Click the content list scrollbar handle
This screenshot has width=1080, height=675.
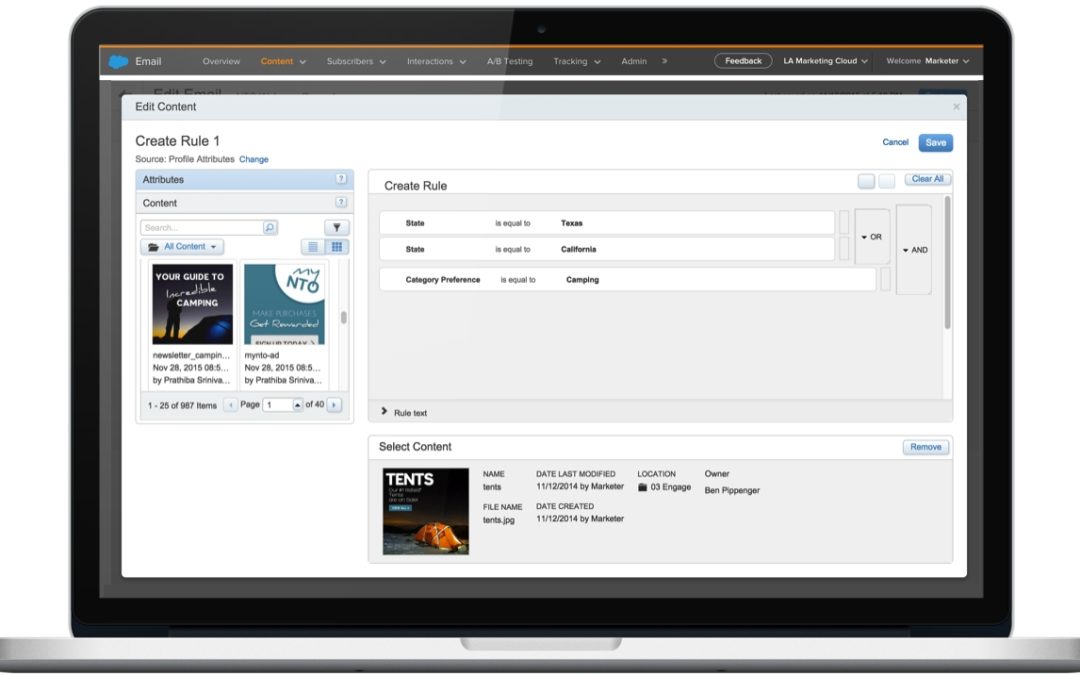(x=343, y=318)
